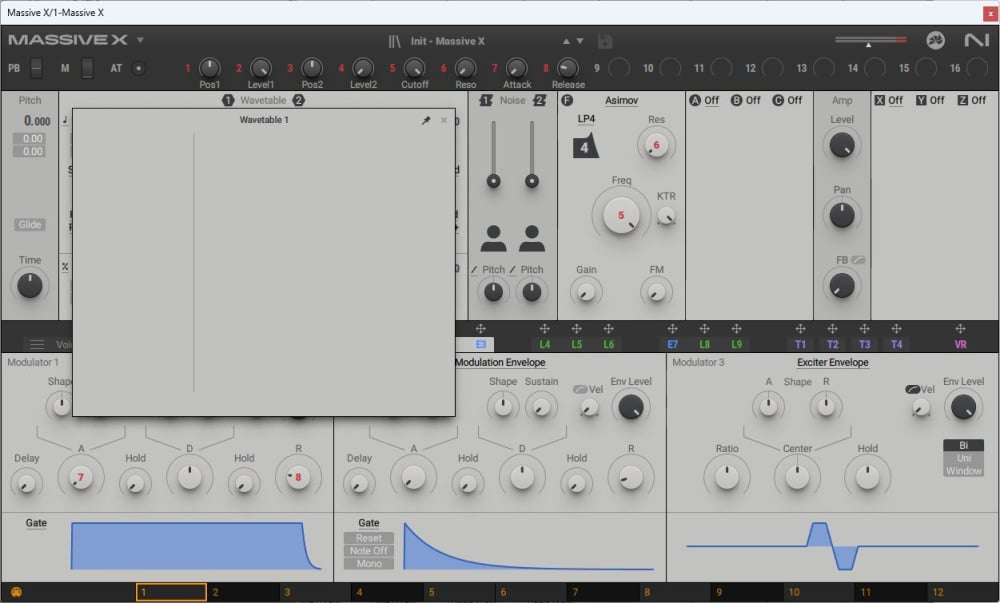Toggle Vel switch in Modulation Envelope
The width and height of the screenshot is (1000, 603).
point(580,389)
